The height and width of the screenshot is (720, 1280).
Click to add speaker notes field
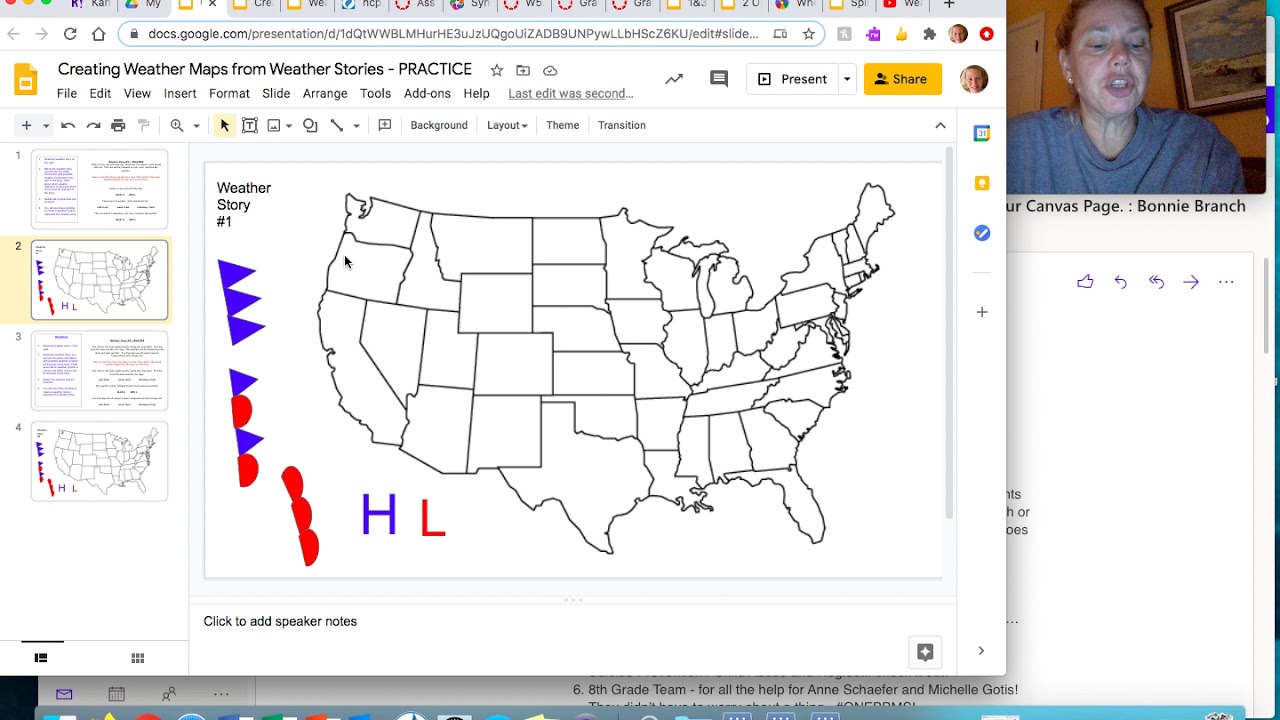572,621
